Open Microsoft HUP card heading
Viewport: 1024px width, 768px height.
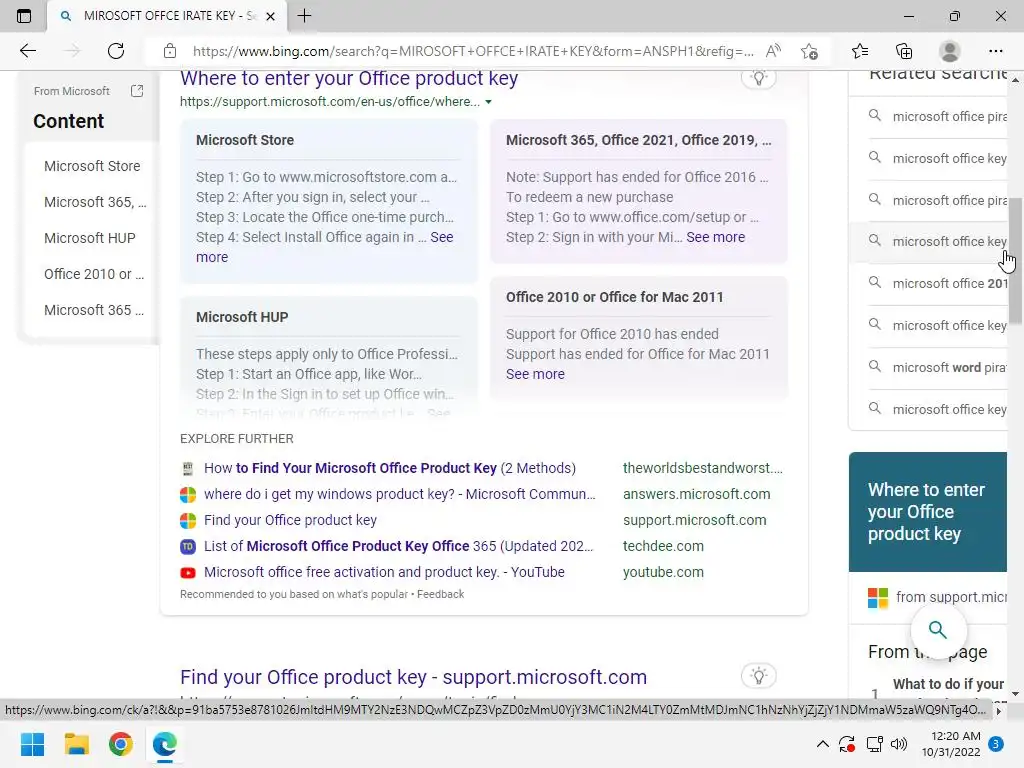point(242,317)
